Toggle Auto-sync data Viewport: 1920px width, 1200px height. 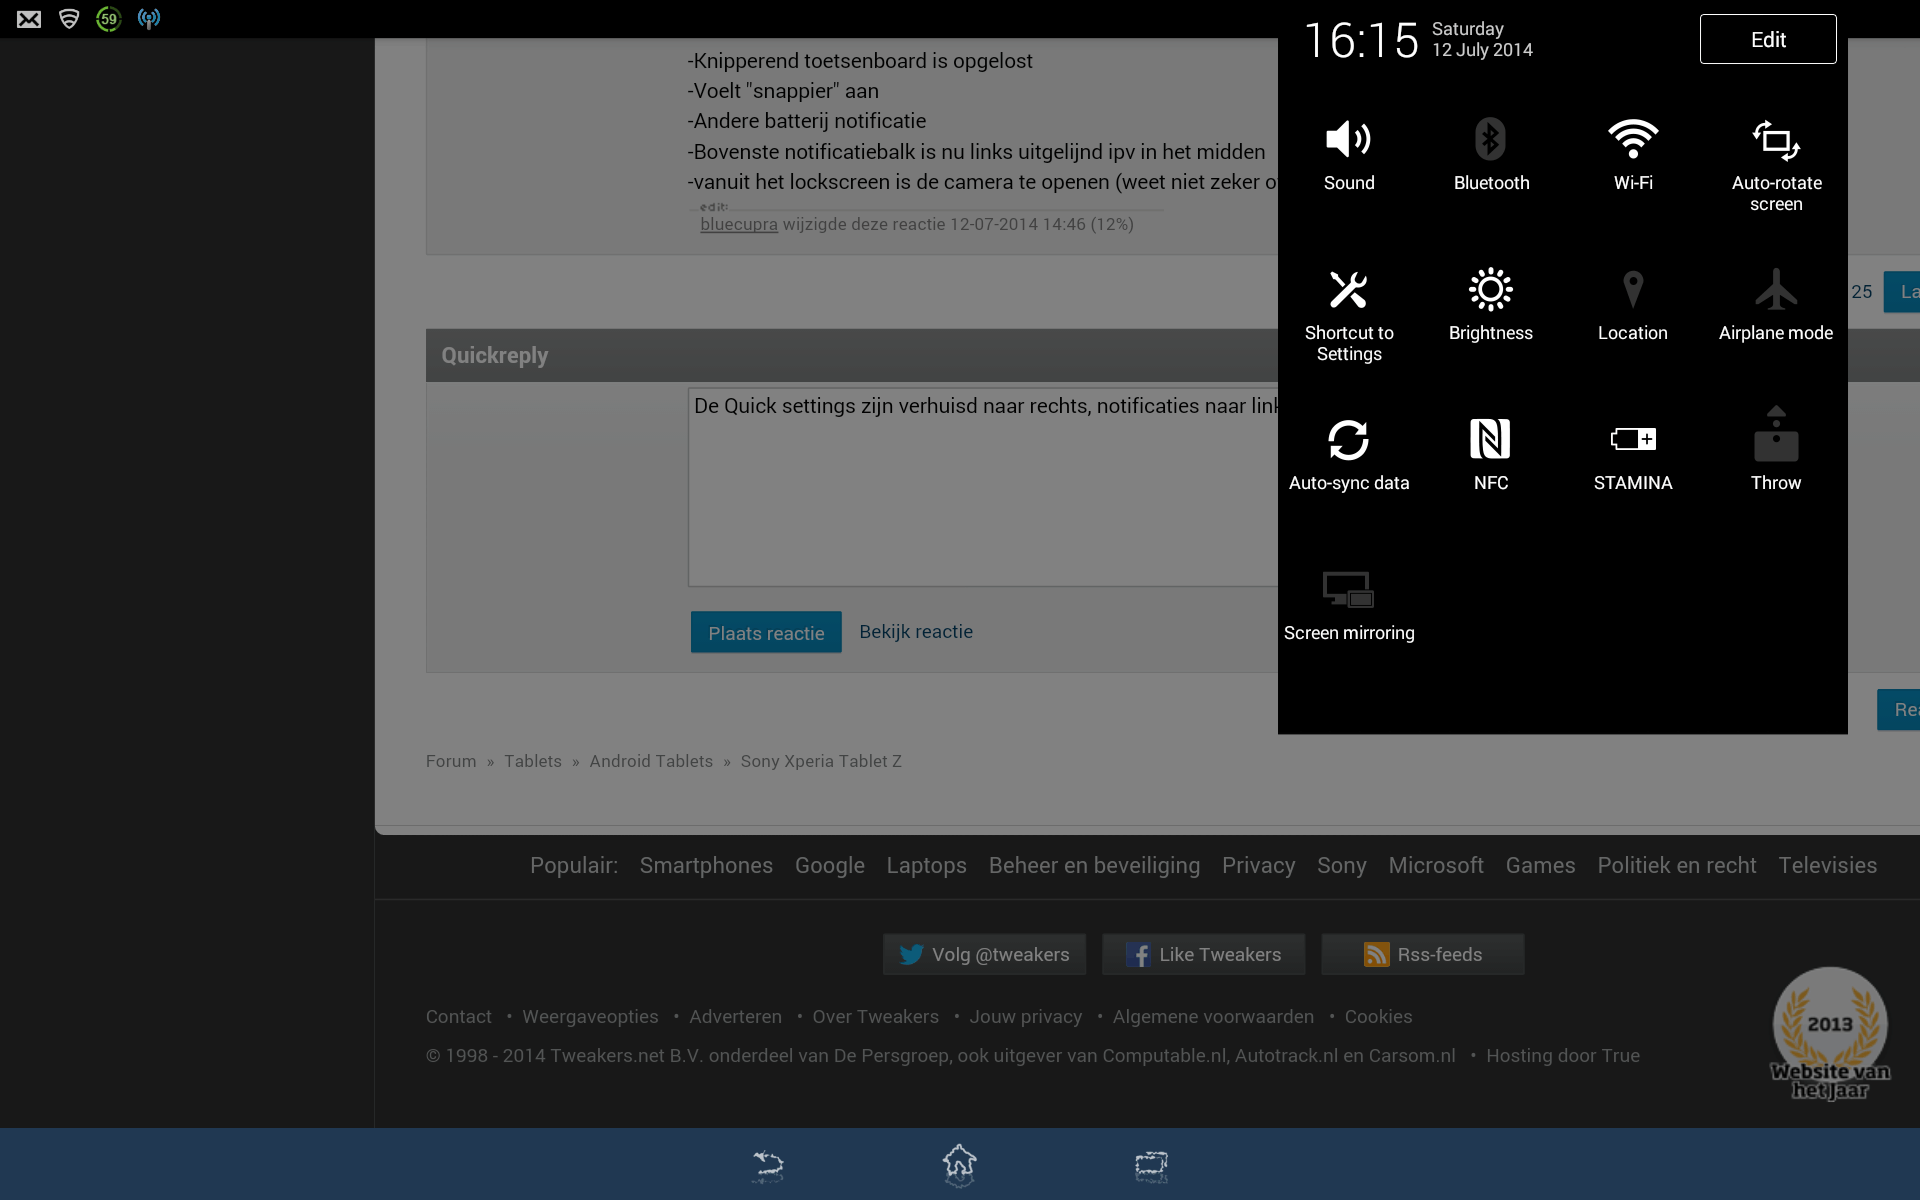1348,453
